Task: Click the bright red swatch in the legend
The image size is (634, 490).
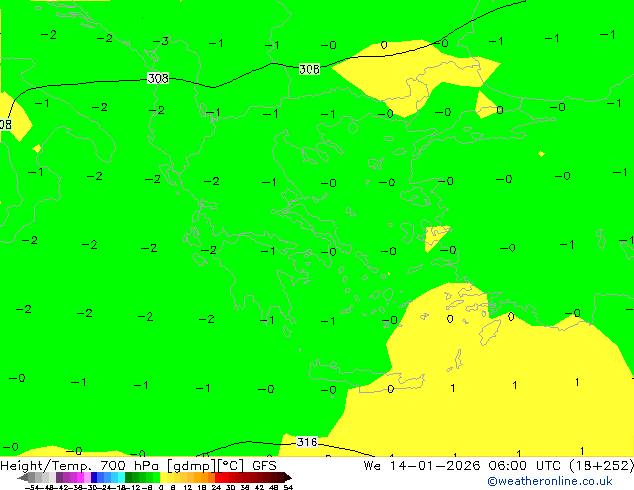Action: (219, 477)
